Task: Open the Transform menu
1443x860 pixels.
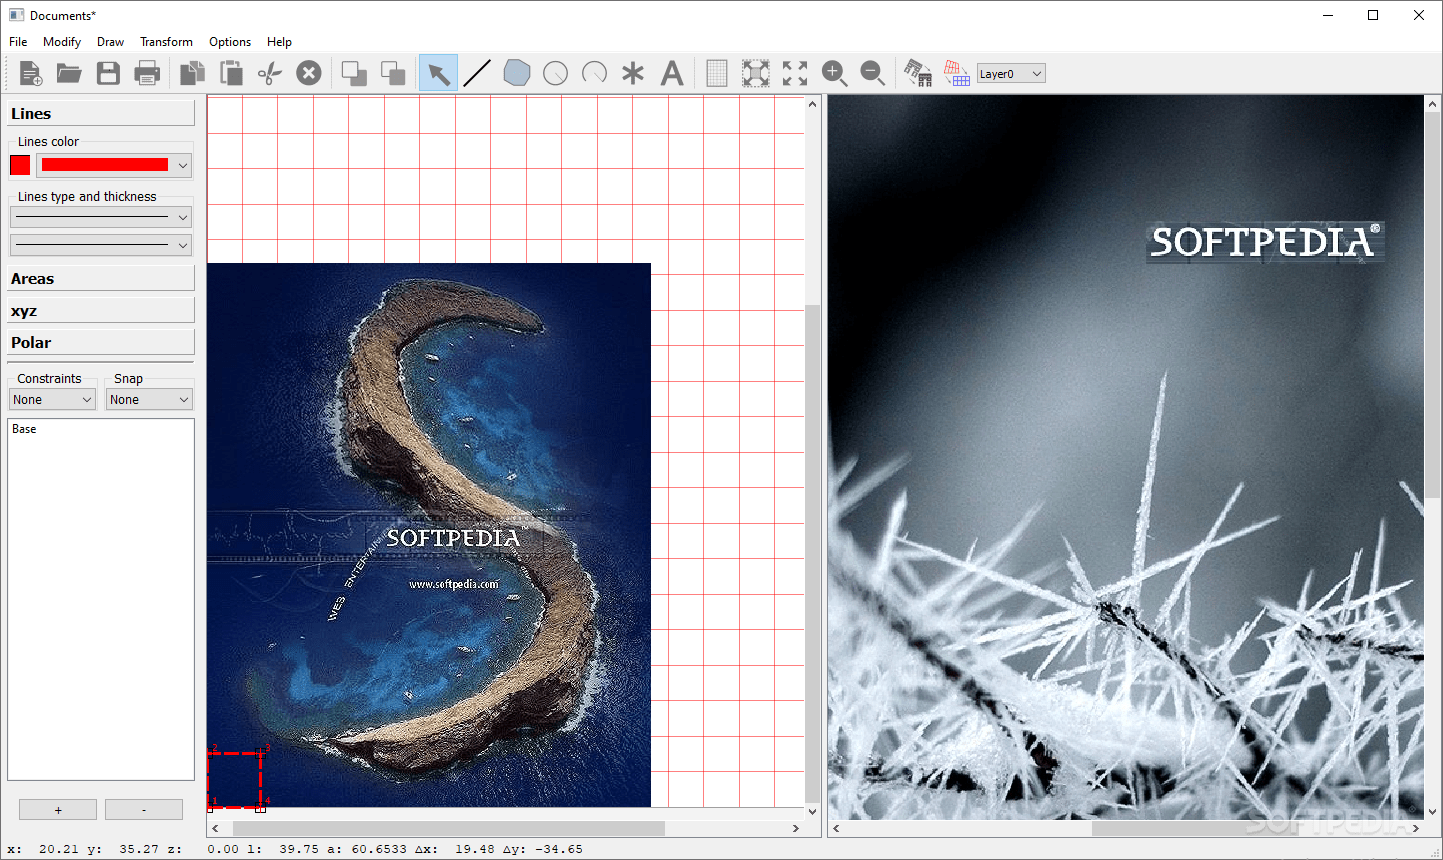Action: (x=166, y=42)
